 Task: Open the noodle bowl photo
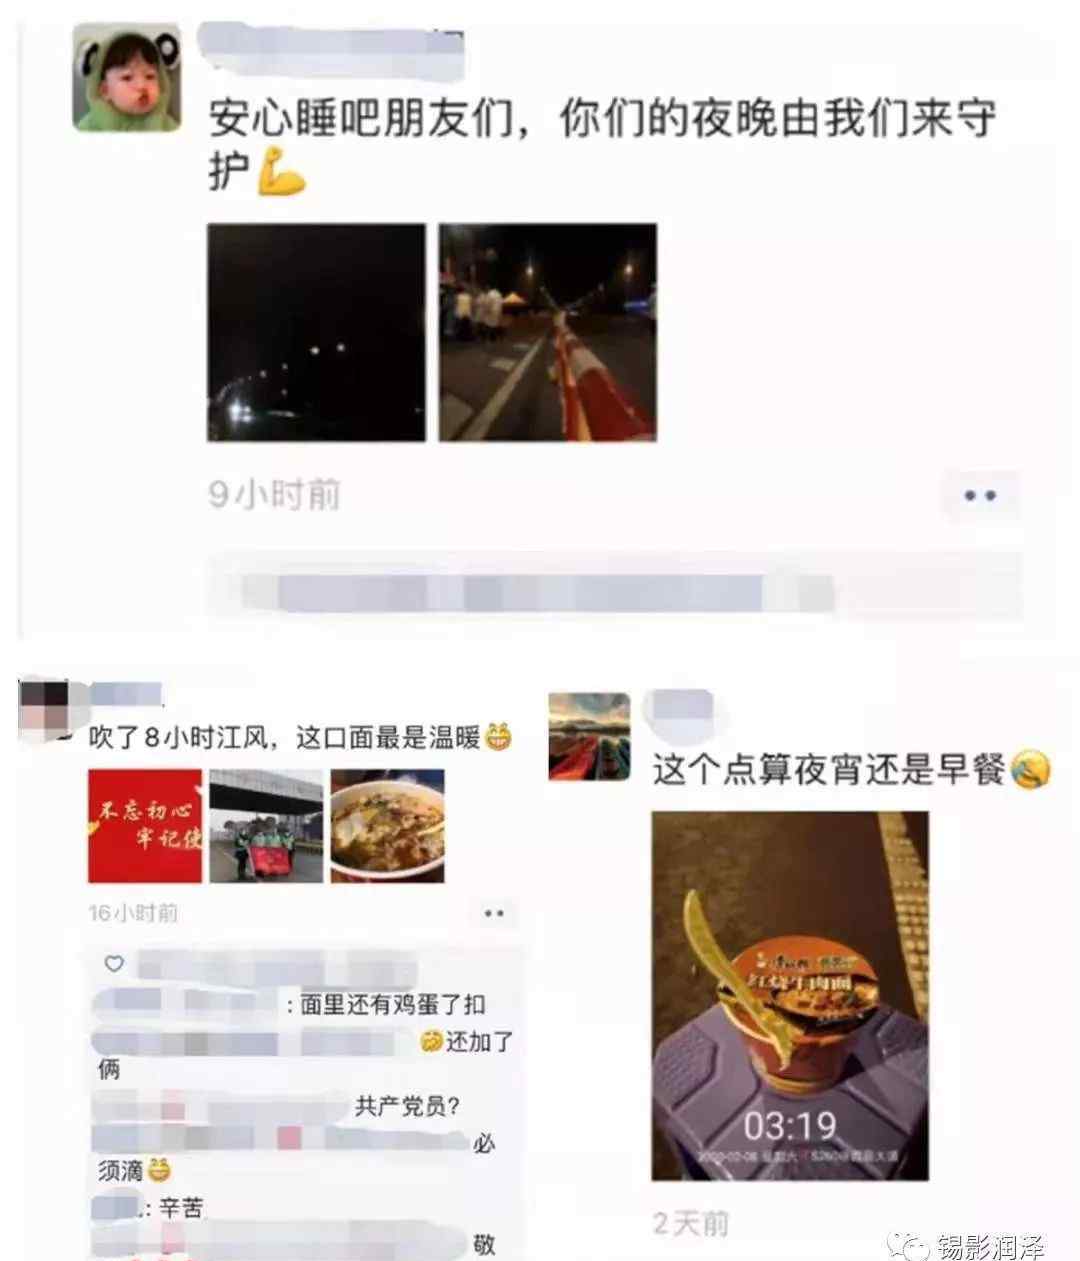(387, 826)
